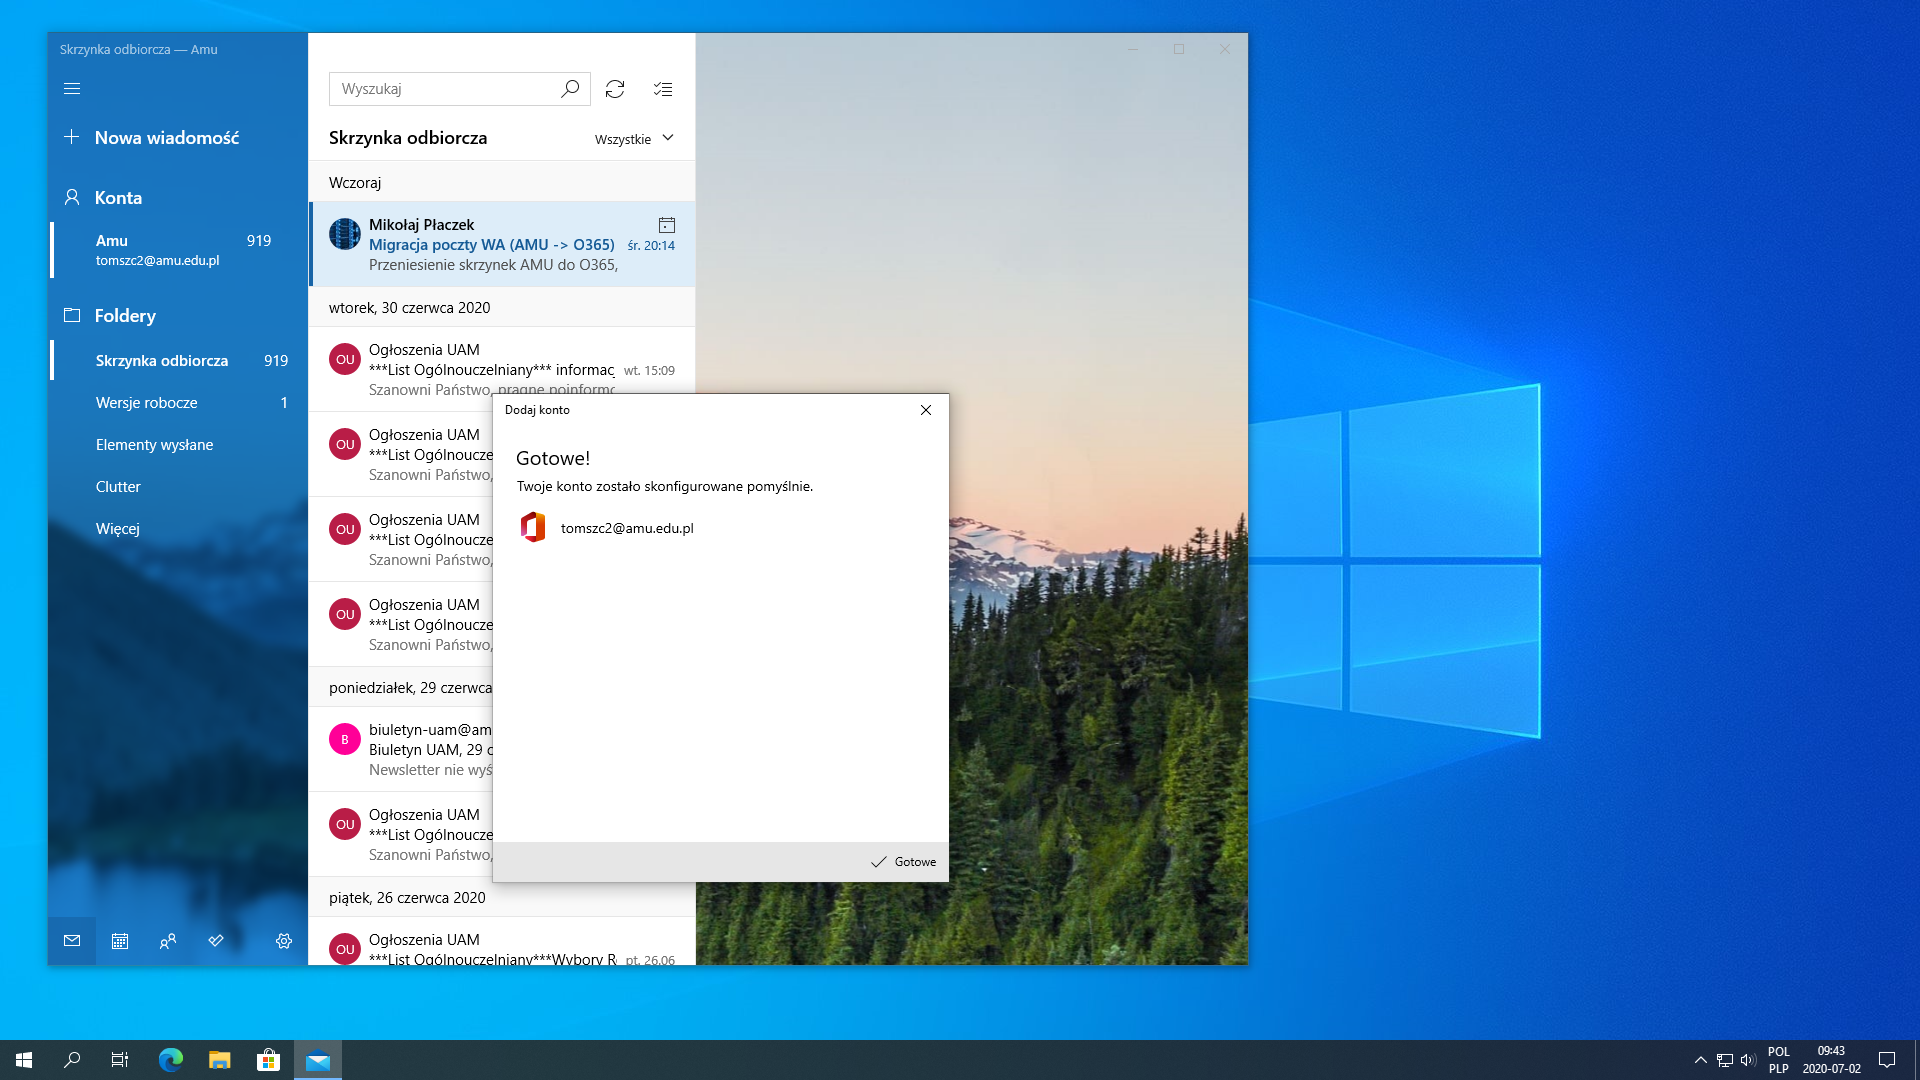Image resolution: width=1920 pixels, height=1080 pixels.
Task: Expand the Konta accounts section
Action: [118, 198]
